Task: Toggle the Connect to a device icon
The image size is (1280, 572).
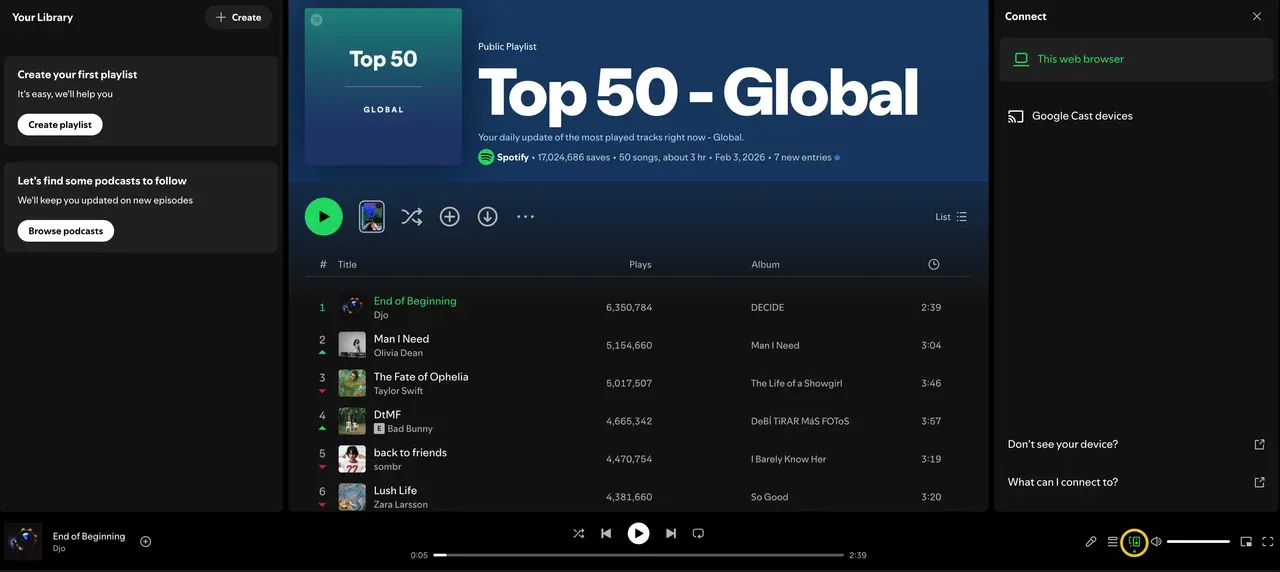Action: [1134, 542]
